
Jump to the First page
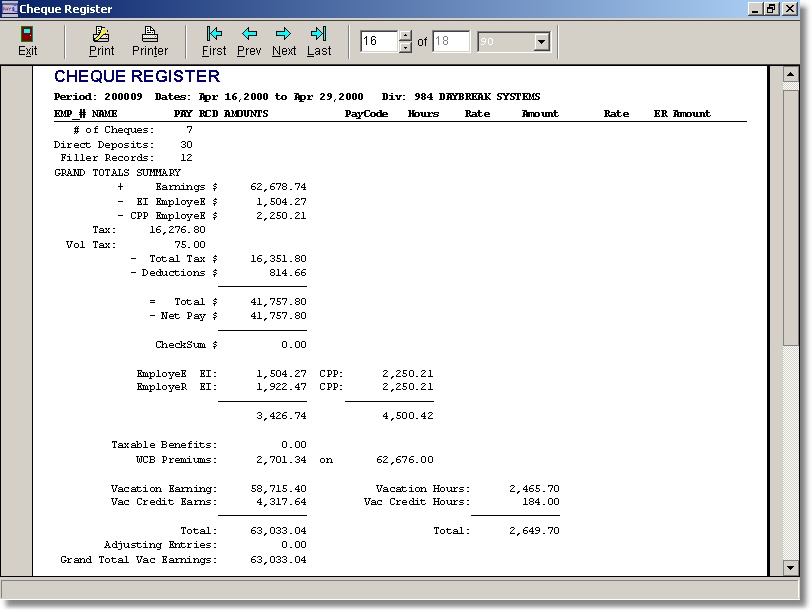click(x=214, y=41)
